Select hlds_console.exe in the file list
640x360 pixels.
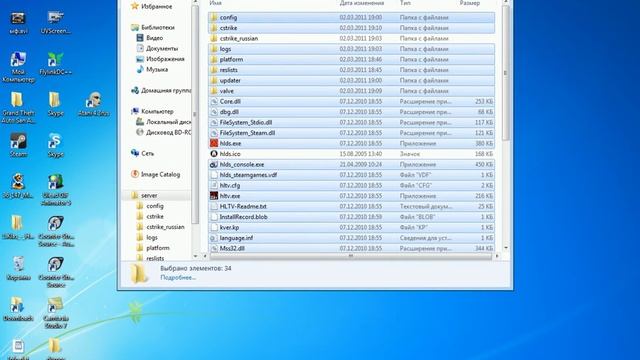(x=351, y=164)
